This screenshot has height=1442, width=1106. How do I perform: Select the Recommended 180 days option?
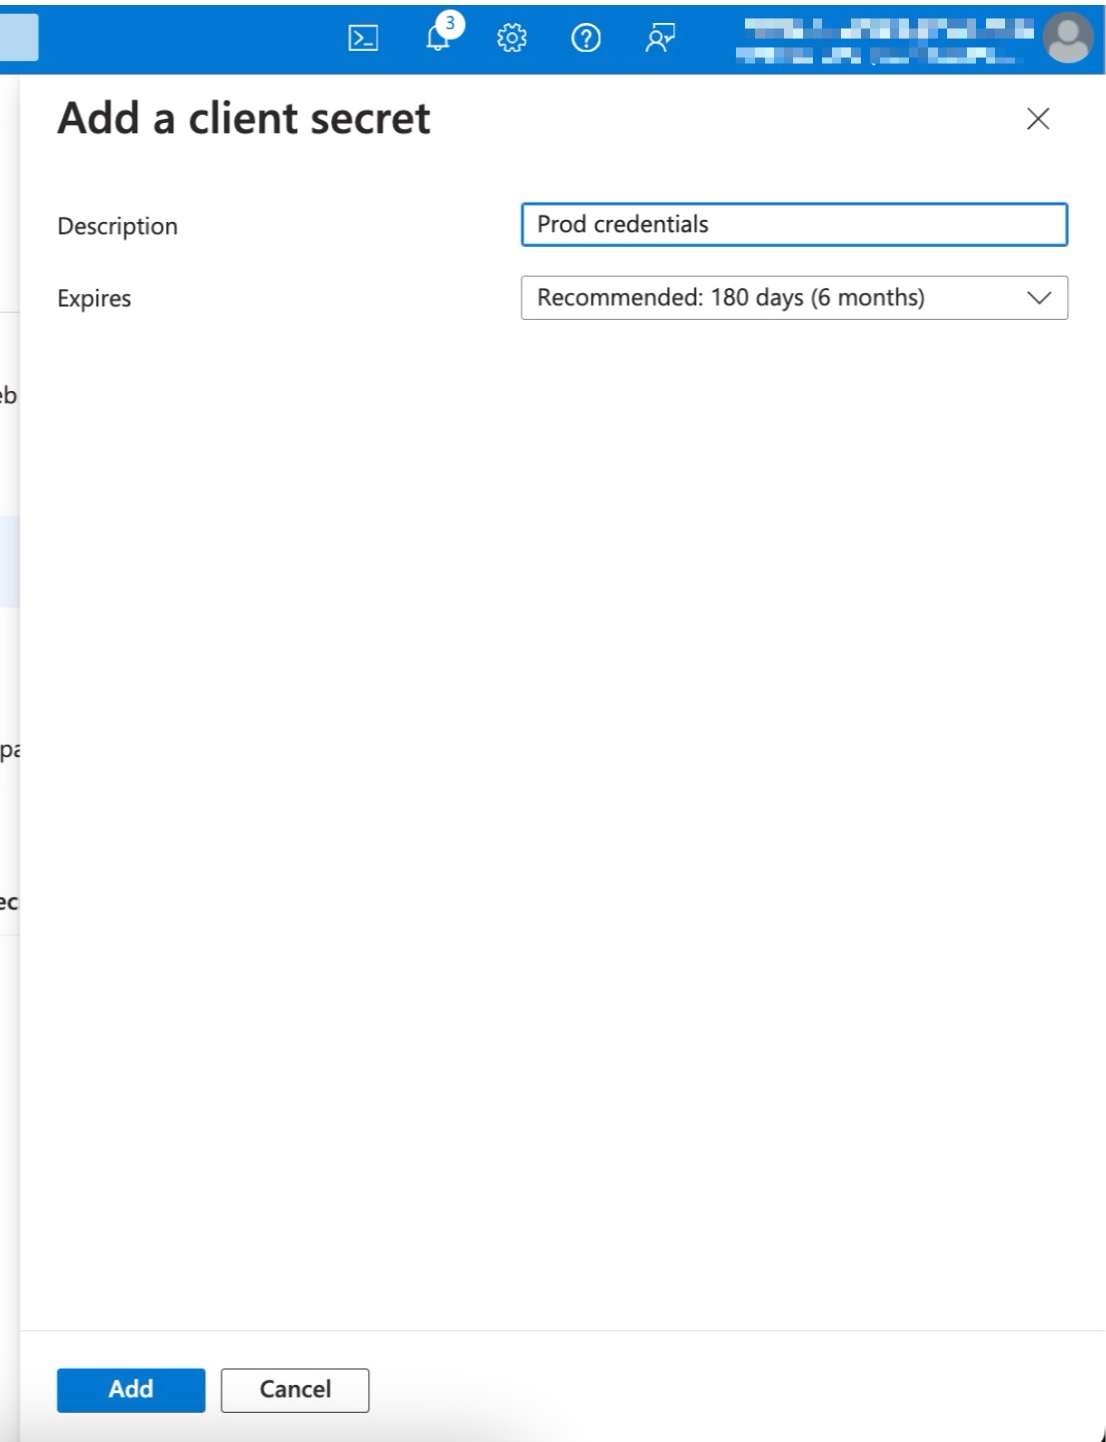point(732,297)
